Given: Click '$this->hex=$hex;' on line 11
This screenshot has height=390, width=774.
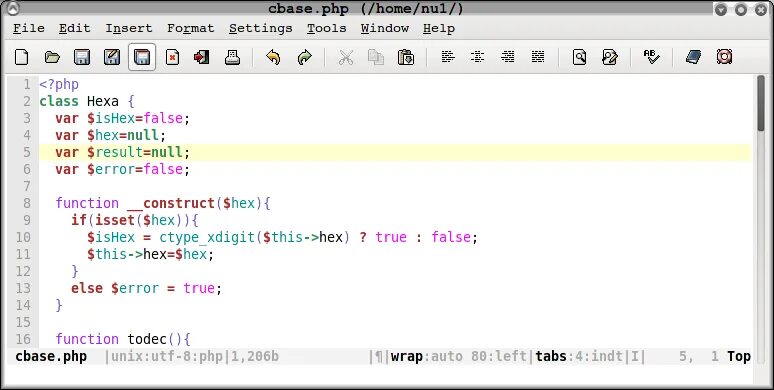Looking at the screenshot, I should point(150,254).
